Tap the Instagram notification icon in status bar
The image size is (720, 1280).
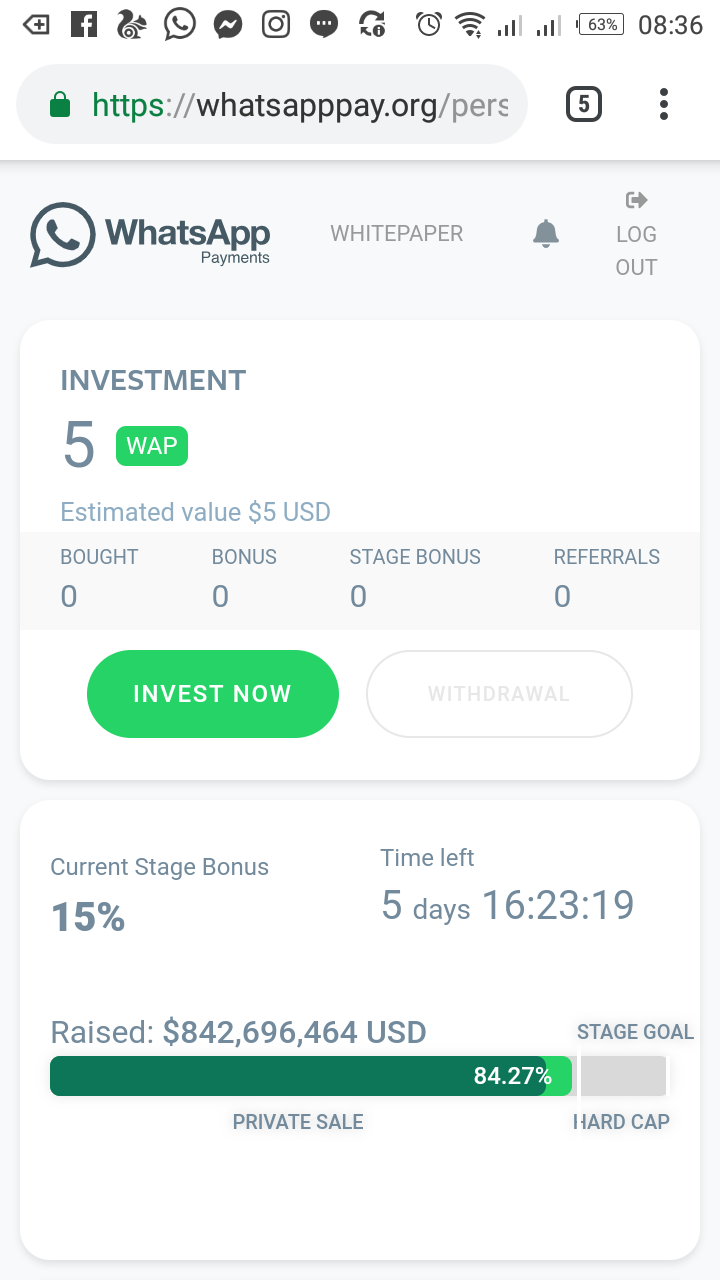[276, 24]
